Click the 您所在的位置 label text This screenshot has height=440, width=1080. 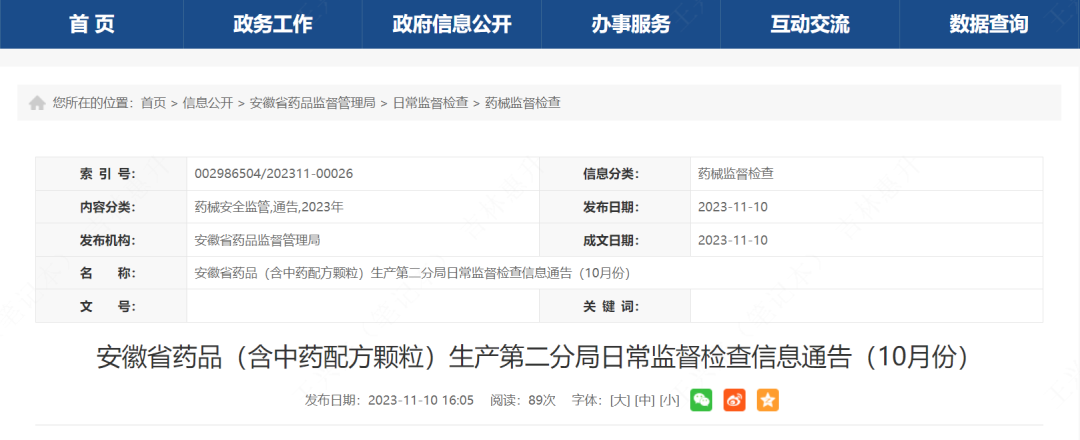click(93, 103)
